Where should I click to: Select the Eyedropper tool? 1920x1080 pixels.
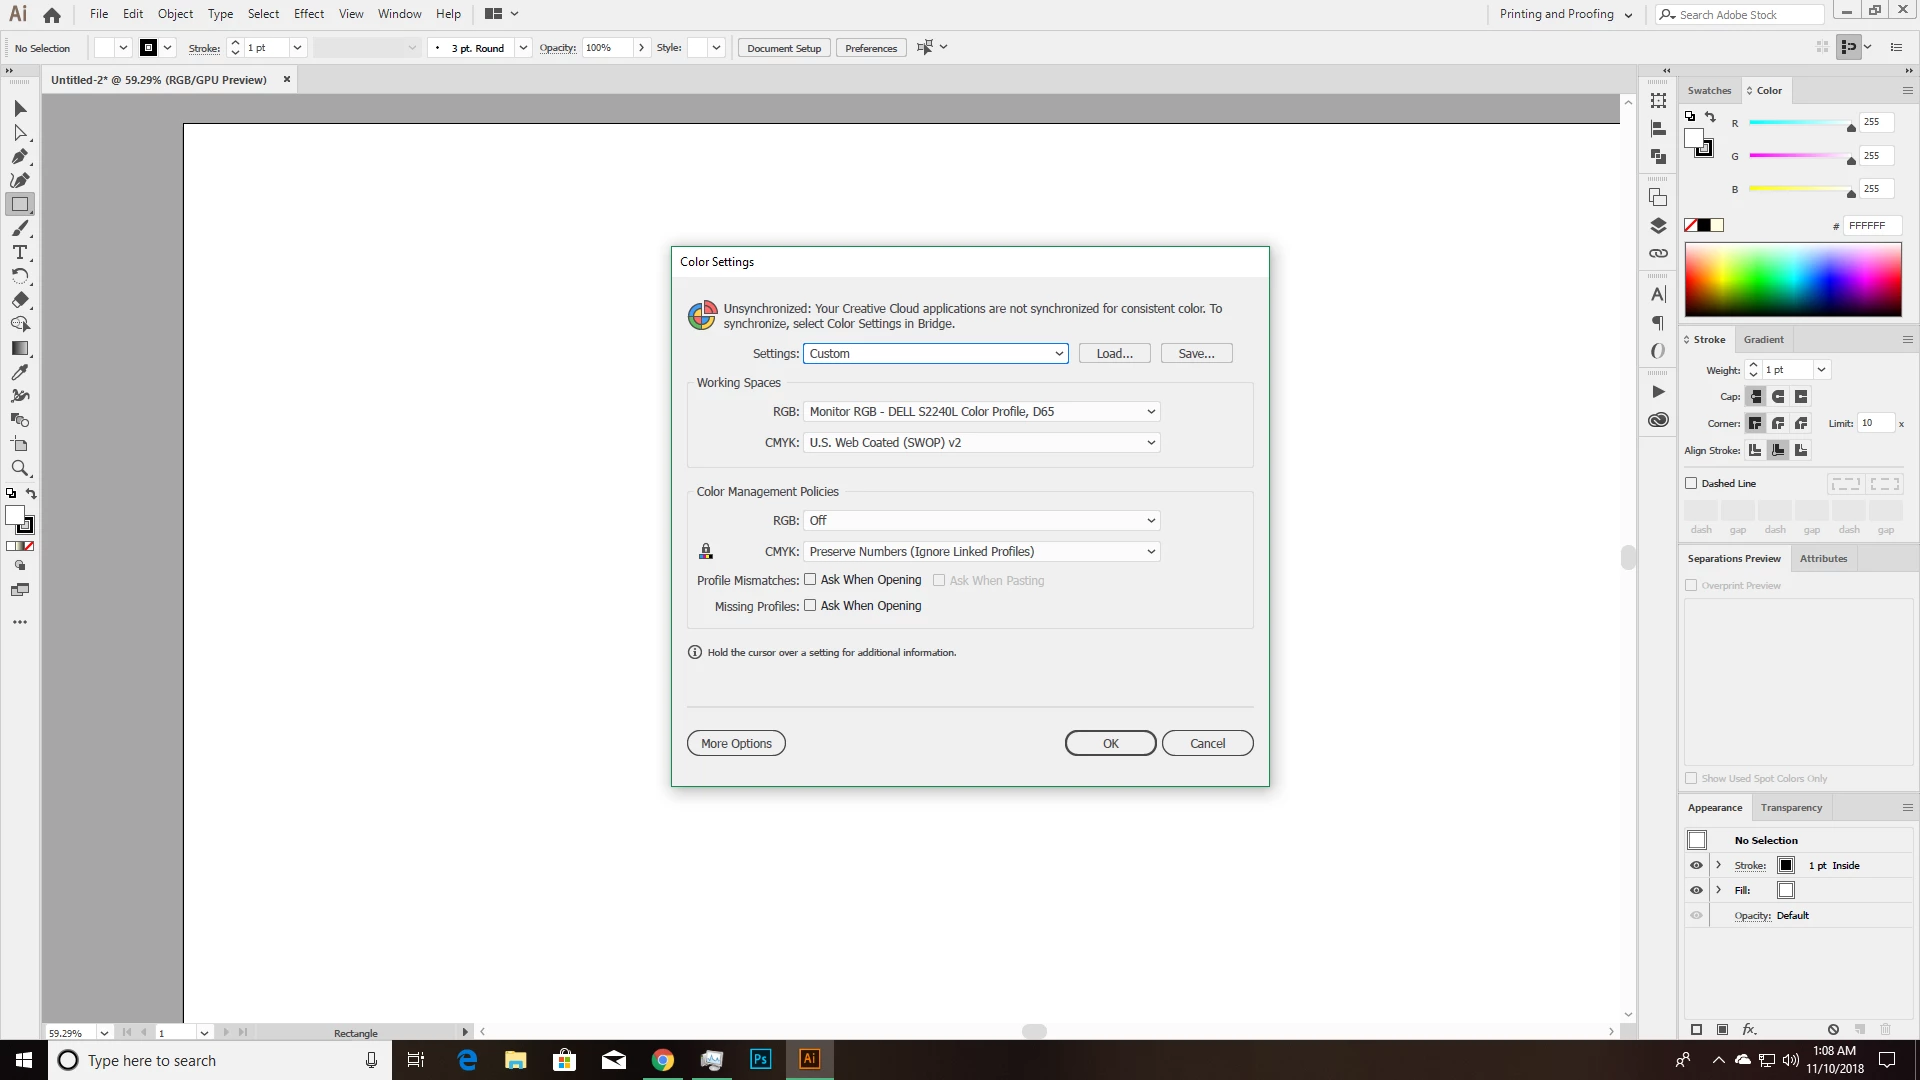tap(19, 372)
